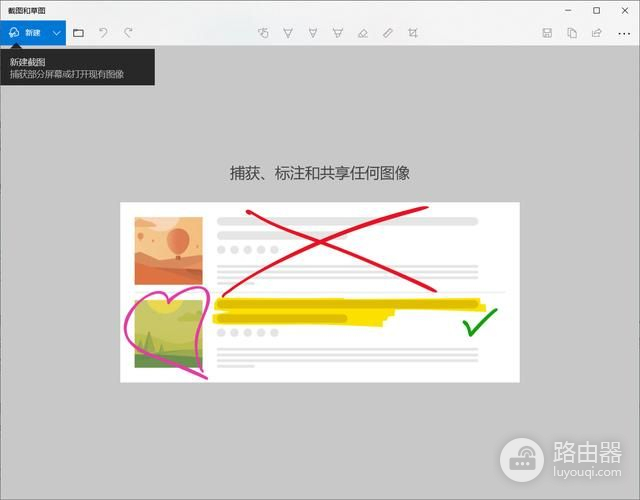
Task: Select the Ballpoint pen tool
Action: coord(288,33)
